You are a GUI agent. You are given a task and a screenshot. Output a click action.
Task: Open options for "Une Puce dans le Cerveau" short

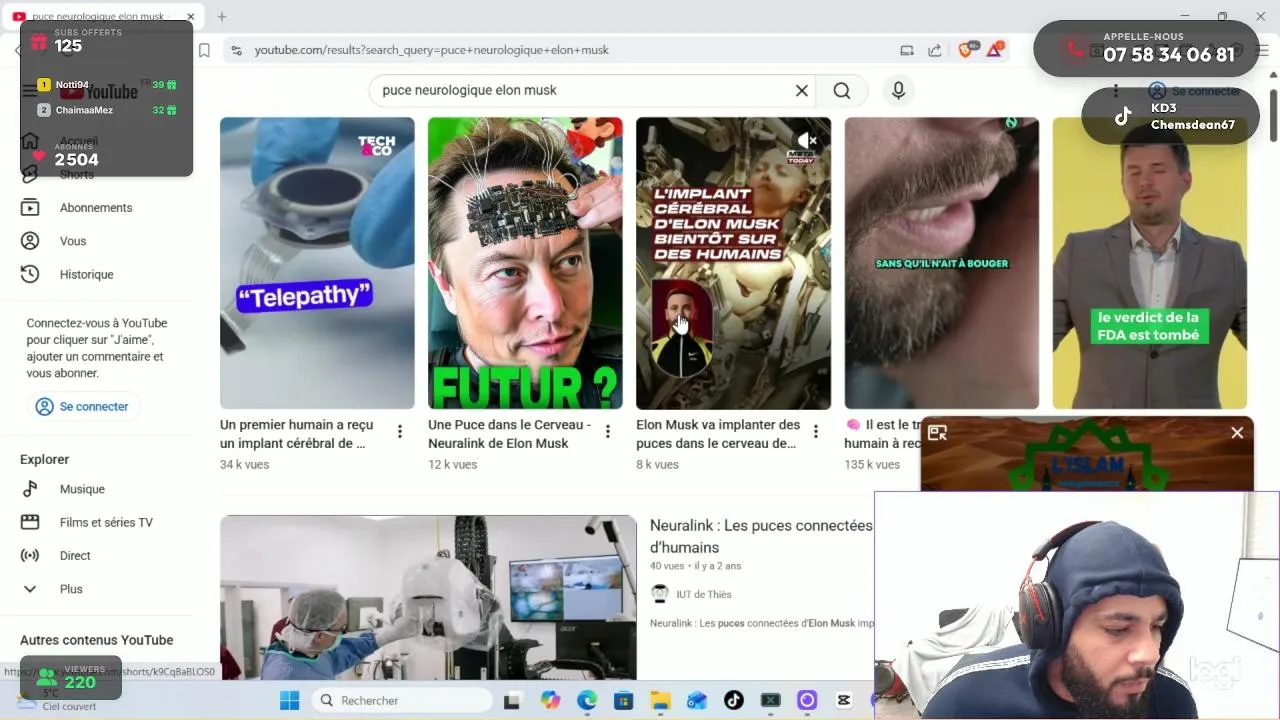point(607,432)
